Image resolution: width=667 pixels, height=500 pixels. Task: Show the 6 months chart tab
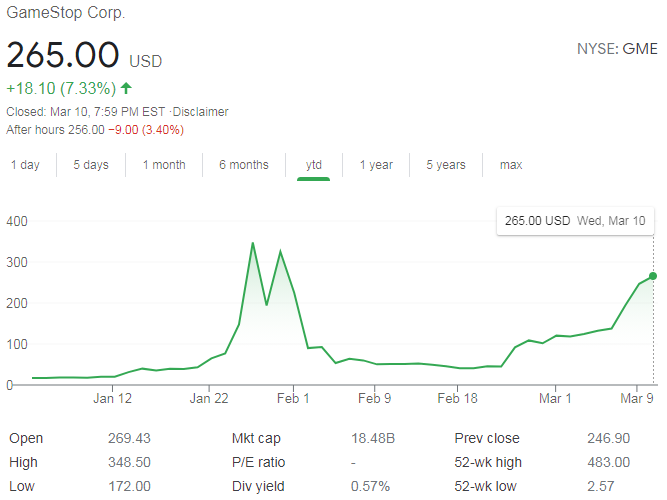[244, 165]
